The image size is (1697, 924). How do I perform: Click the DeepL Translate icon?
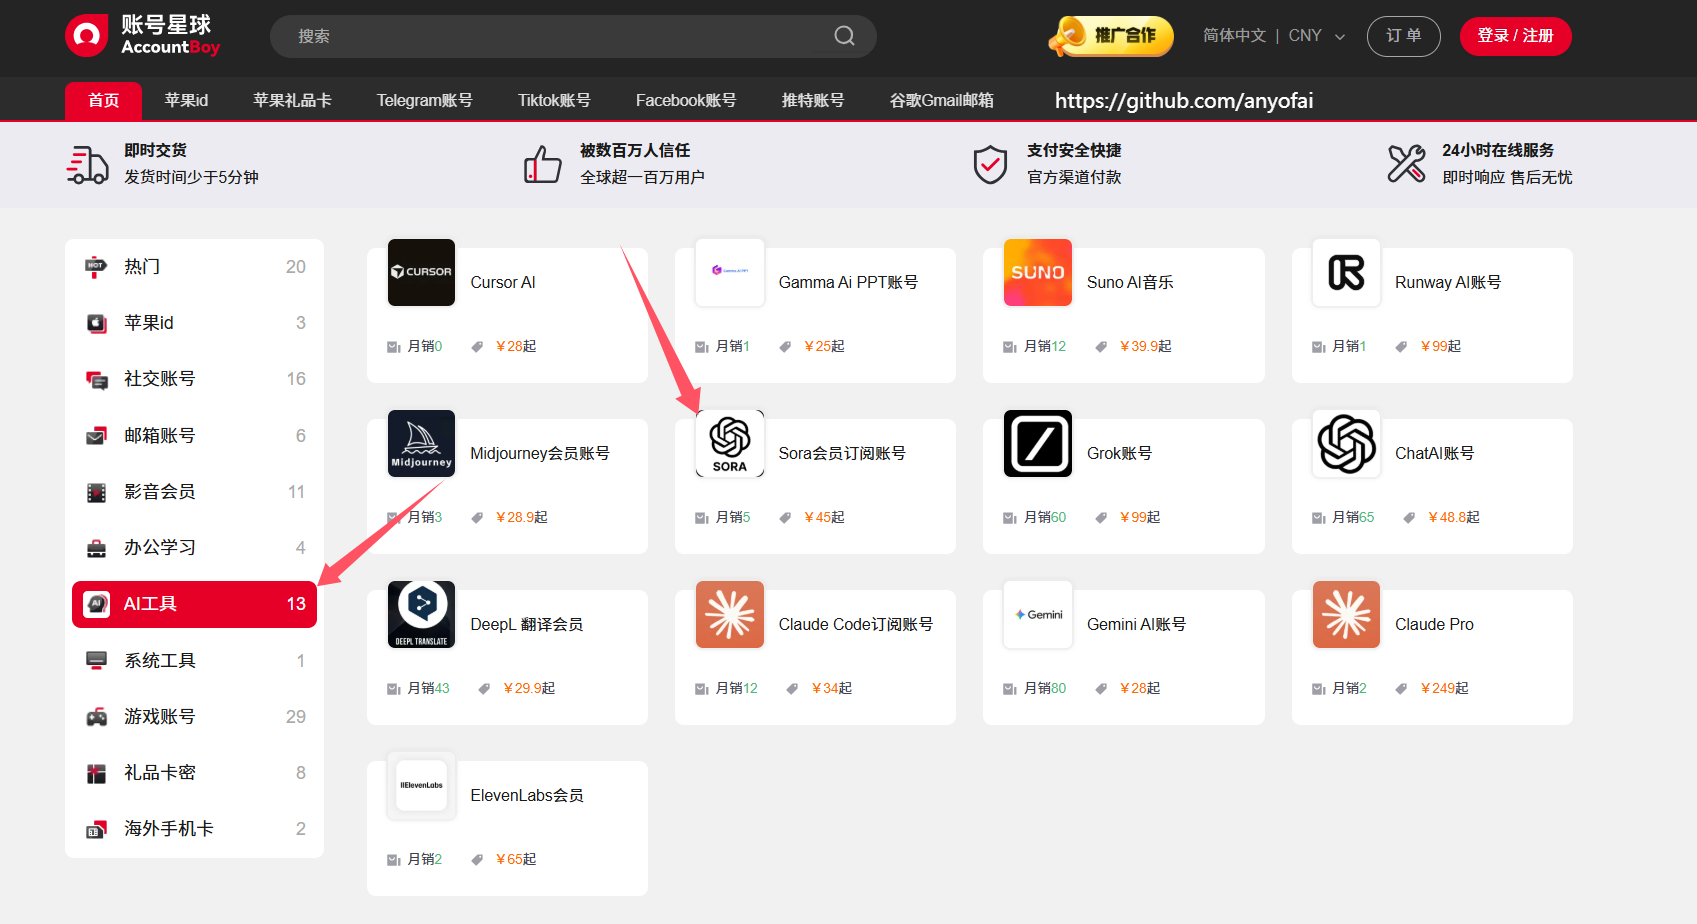click(420, 614)
